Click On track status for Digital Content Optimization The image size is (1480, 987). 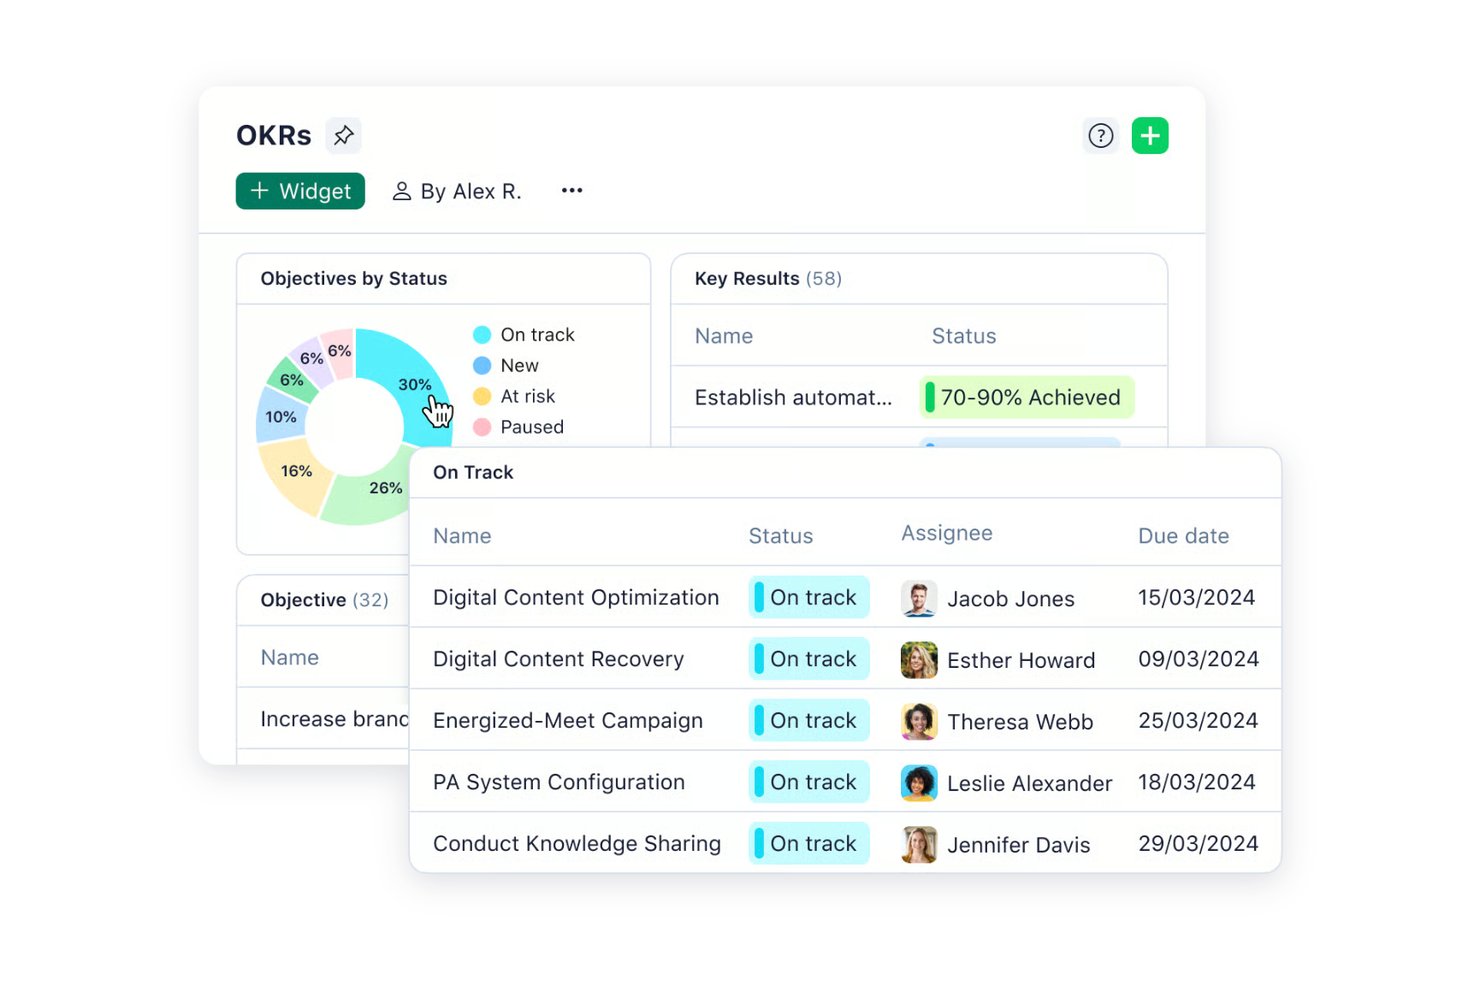click(x=809, y=597)
